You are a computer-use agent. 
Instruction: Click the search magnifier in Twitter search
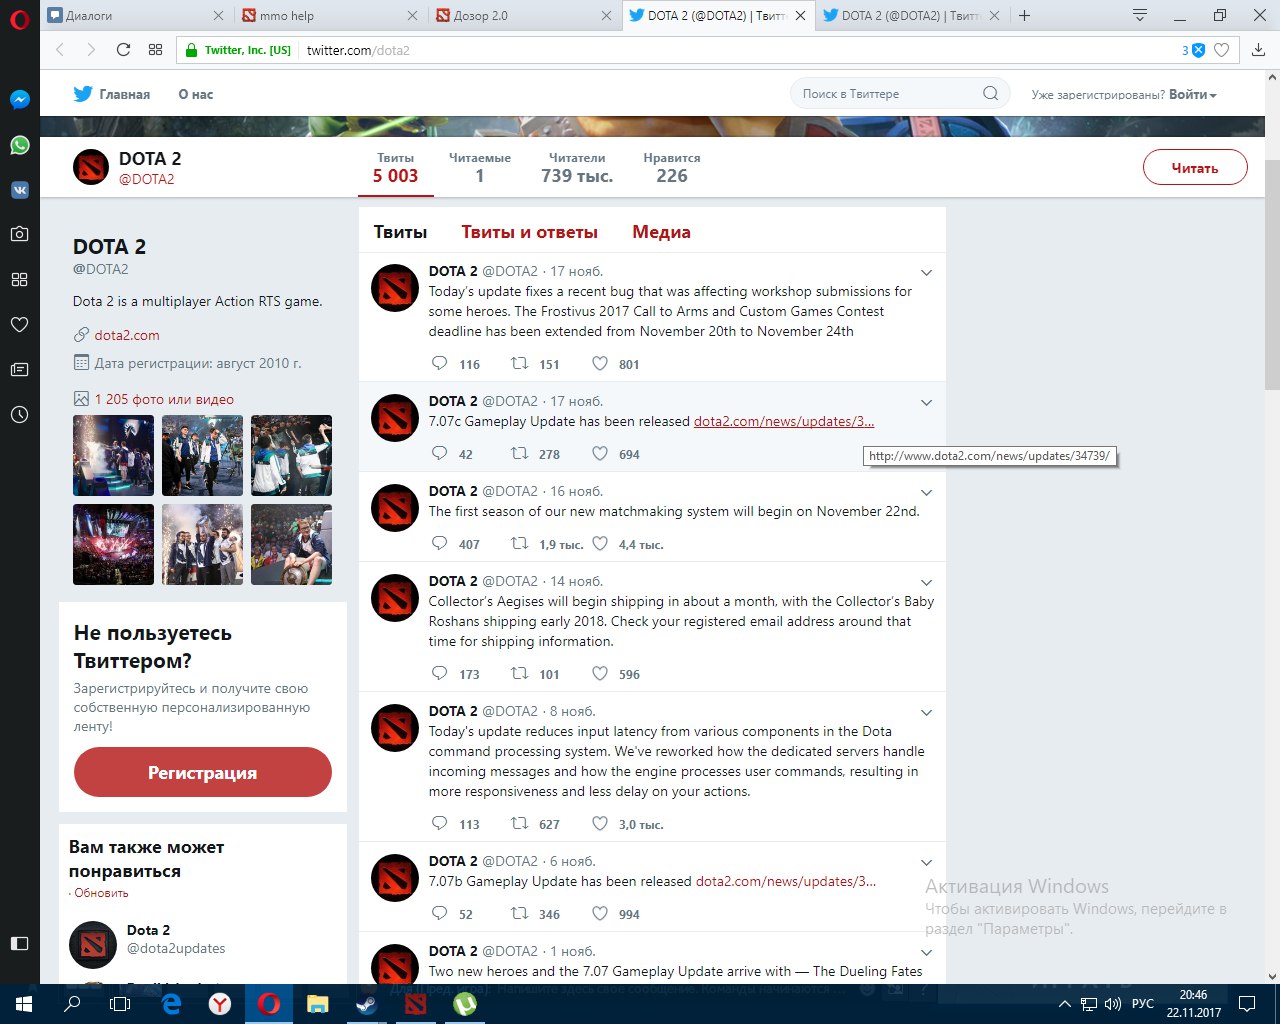coord(990,94)
